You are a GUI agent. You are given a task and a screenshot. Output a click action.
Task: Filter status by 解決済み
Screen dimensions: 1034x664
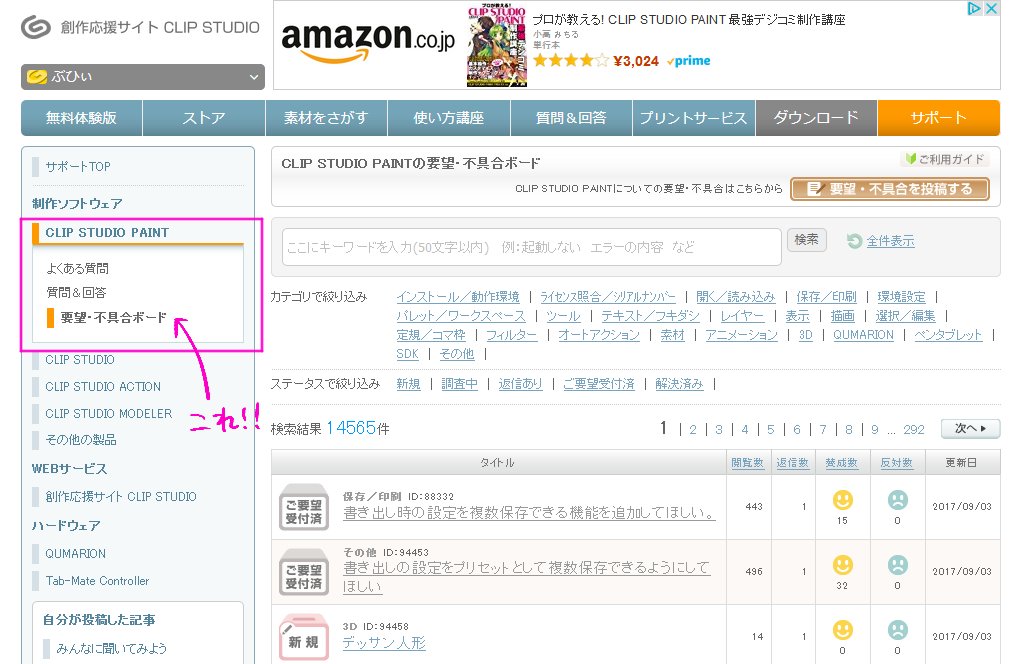pos(679,384)
